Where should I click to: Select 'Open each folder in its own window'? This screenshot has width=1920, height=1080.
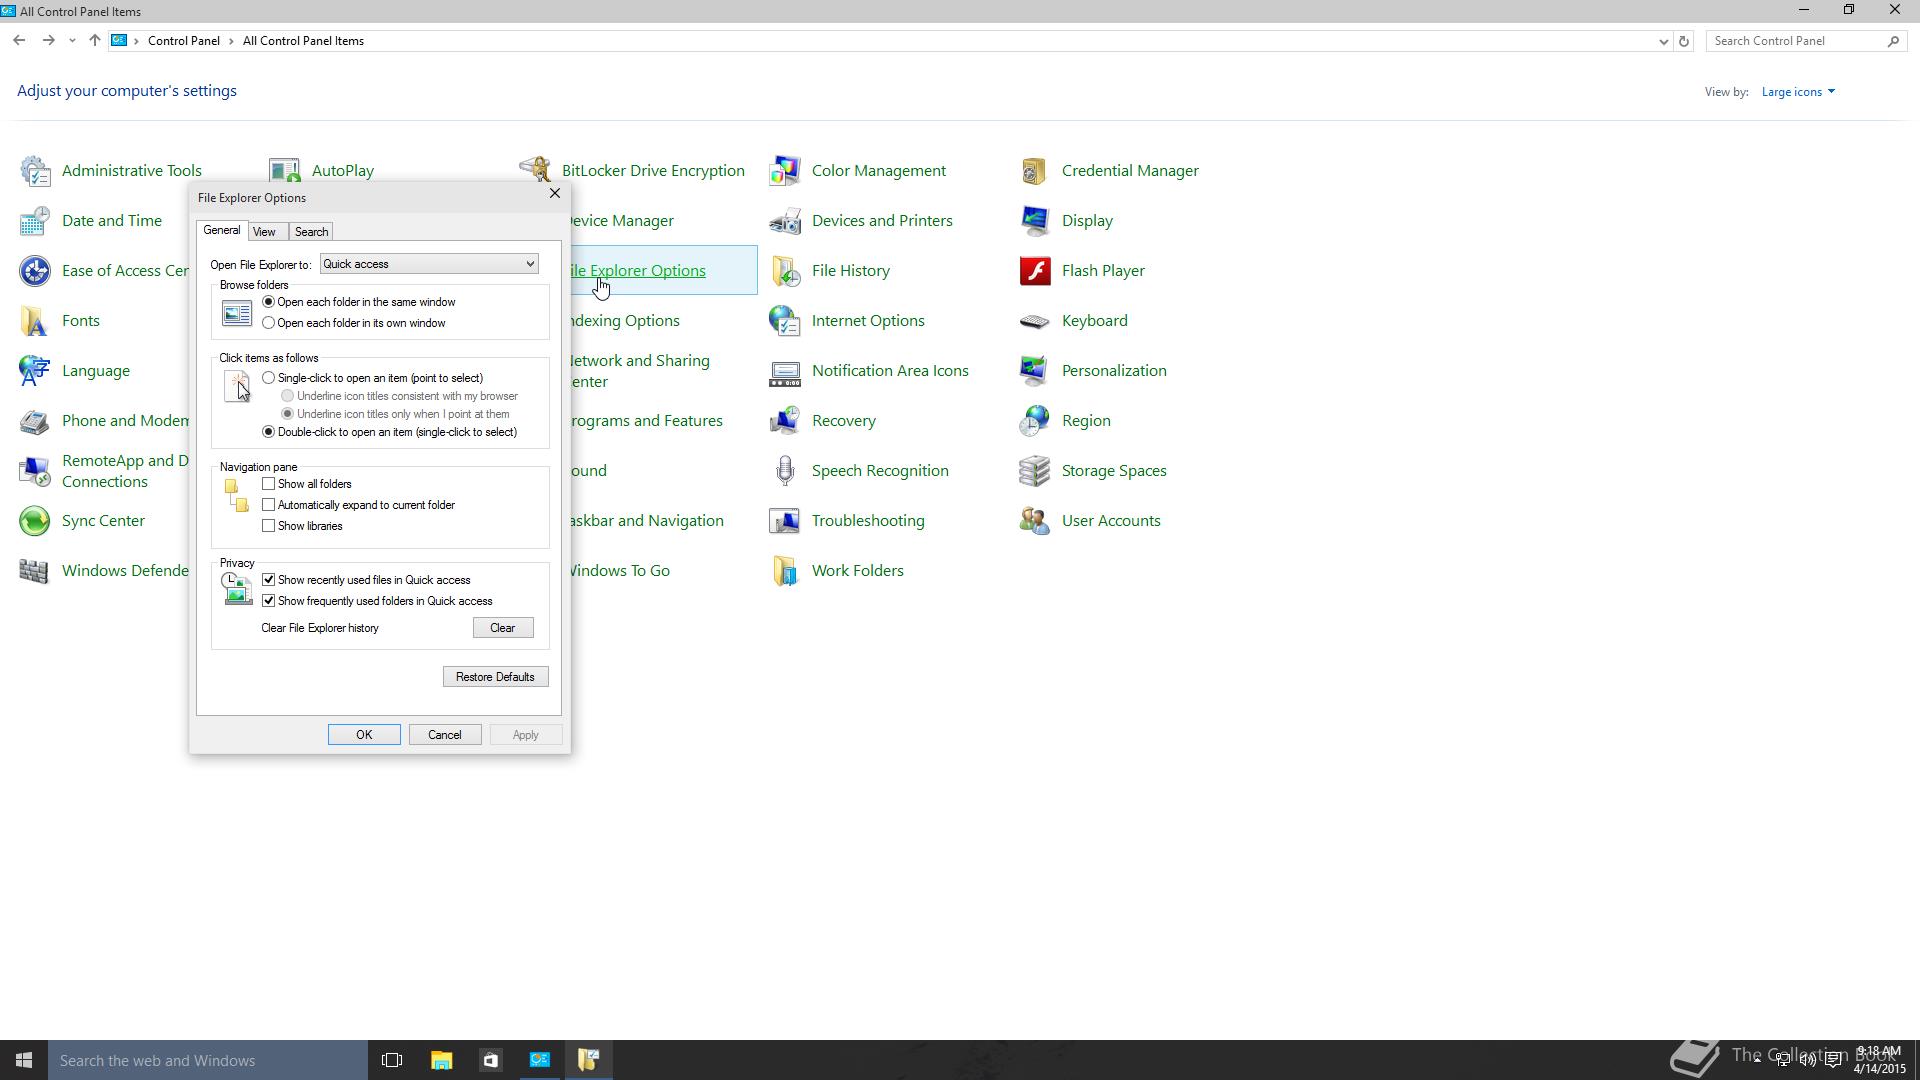point(268,323)
